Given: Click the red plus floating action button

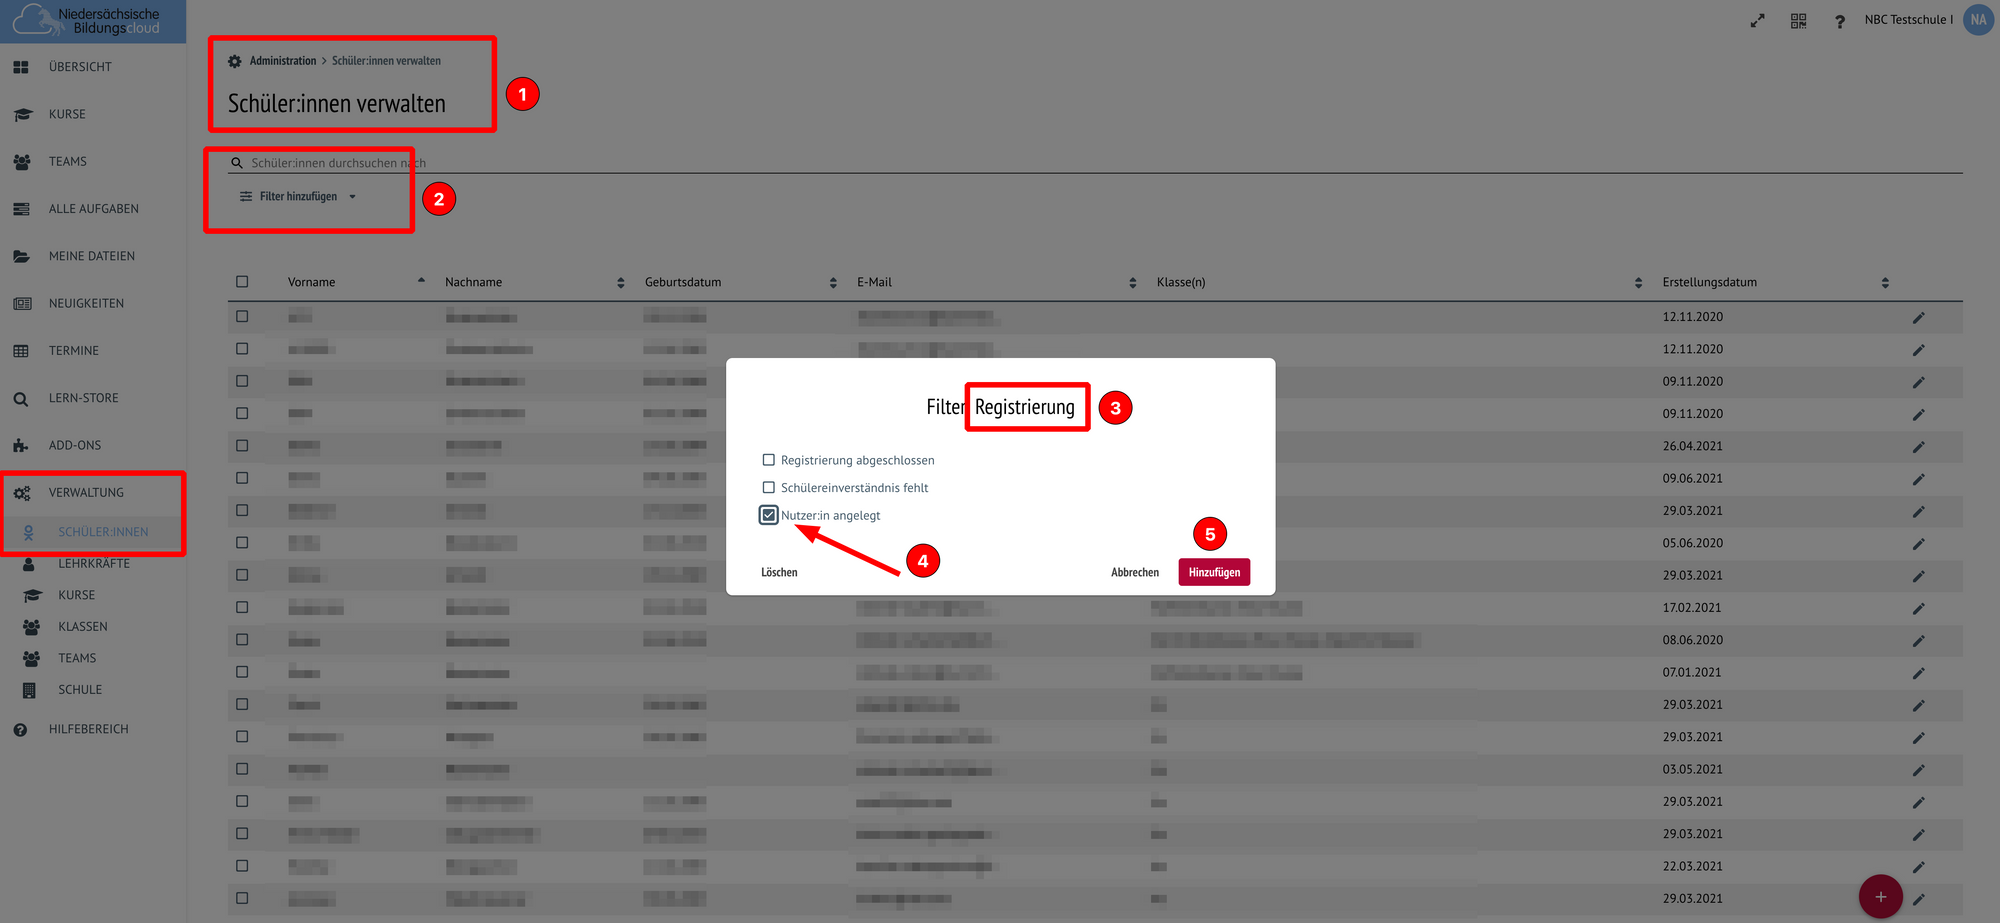Looking at the screenshot, I should coord(1880,896).
